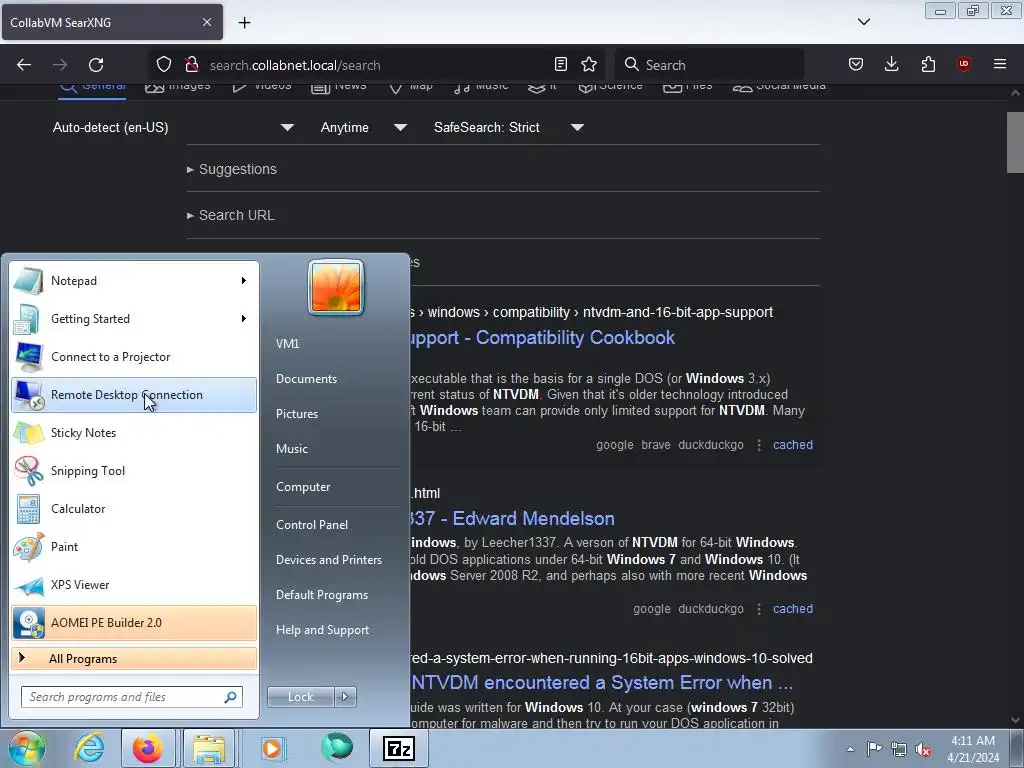This screenshot has width=1024, height=768.
Task: Open Windows Media Player from the taskbar
Action: (272, 748)
